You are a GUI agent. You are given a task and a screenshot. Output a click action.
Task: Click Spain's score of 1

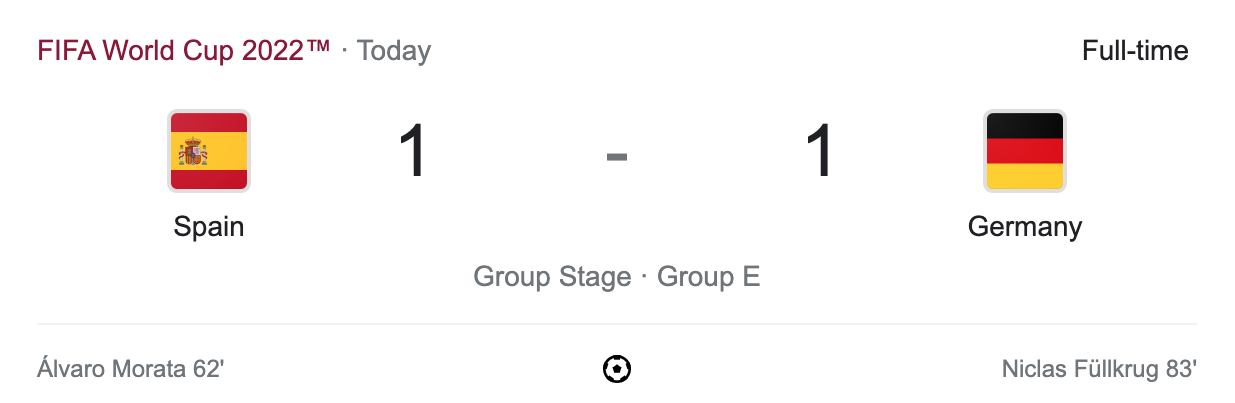[413, 152]
